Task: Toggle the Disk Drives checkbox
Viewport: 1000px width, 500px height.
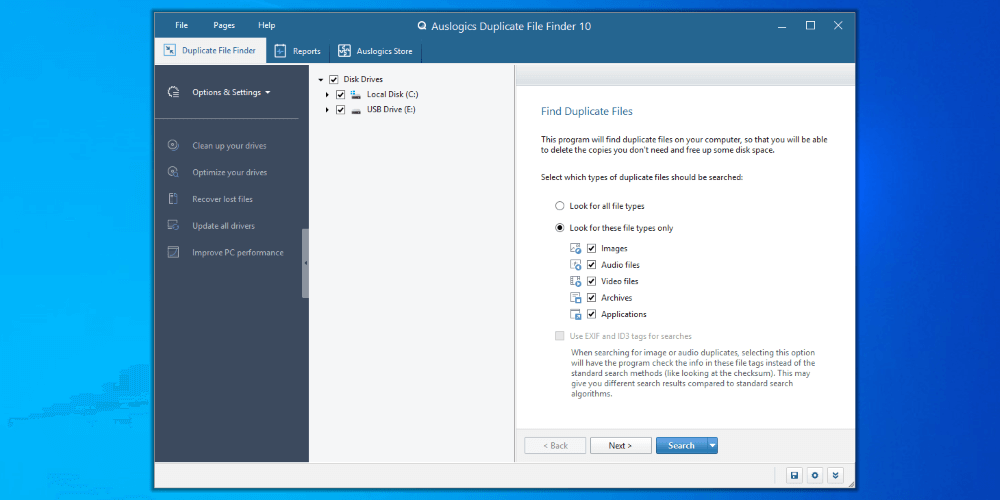Action: coord(334,80)
